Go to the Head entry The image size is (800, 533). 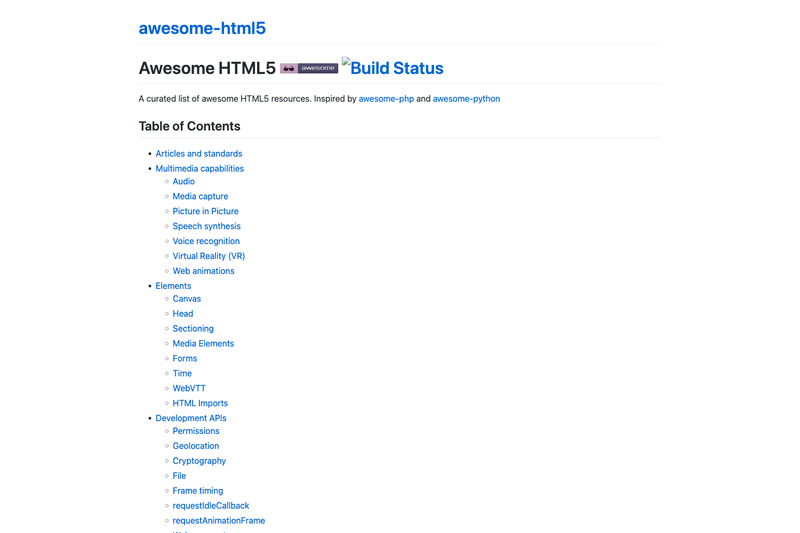click(x=183, y=314)
